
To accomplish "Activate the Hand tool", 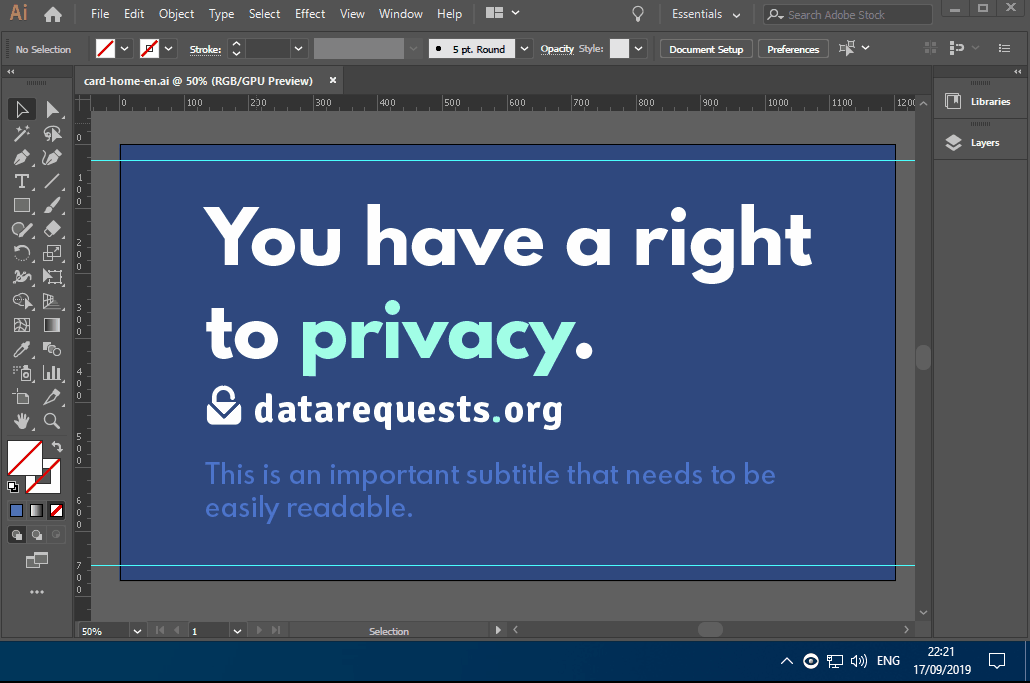I will (x=22, y=421).
